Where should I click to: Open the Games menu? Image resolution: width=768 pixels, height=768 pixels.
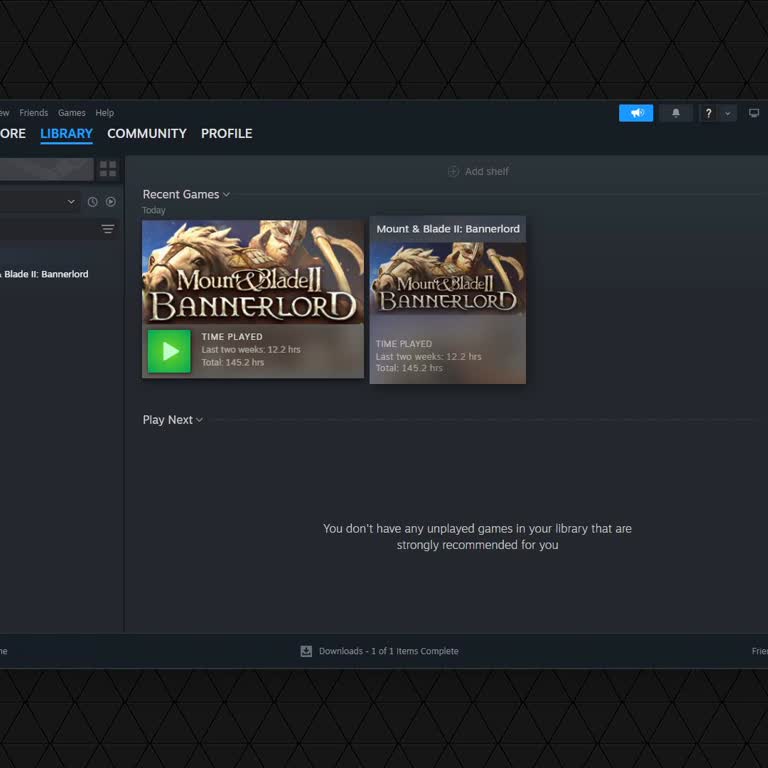[72, 113]
